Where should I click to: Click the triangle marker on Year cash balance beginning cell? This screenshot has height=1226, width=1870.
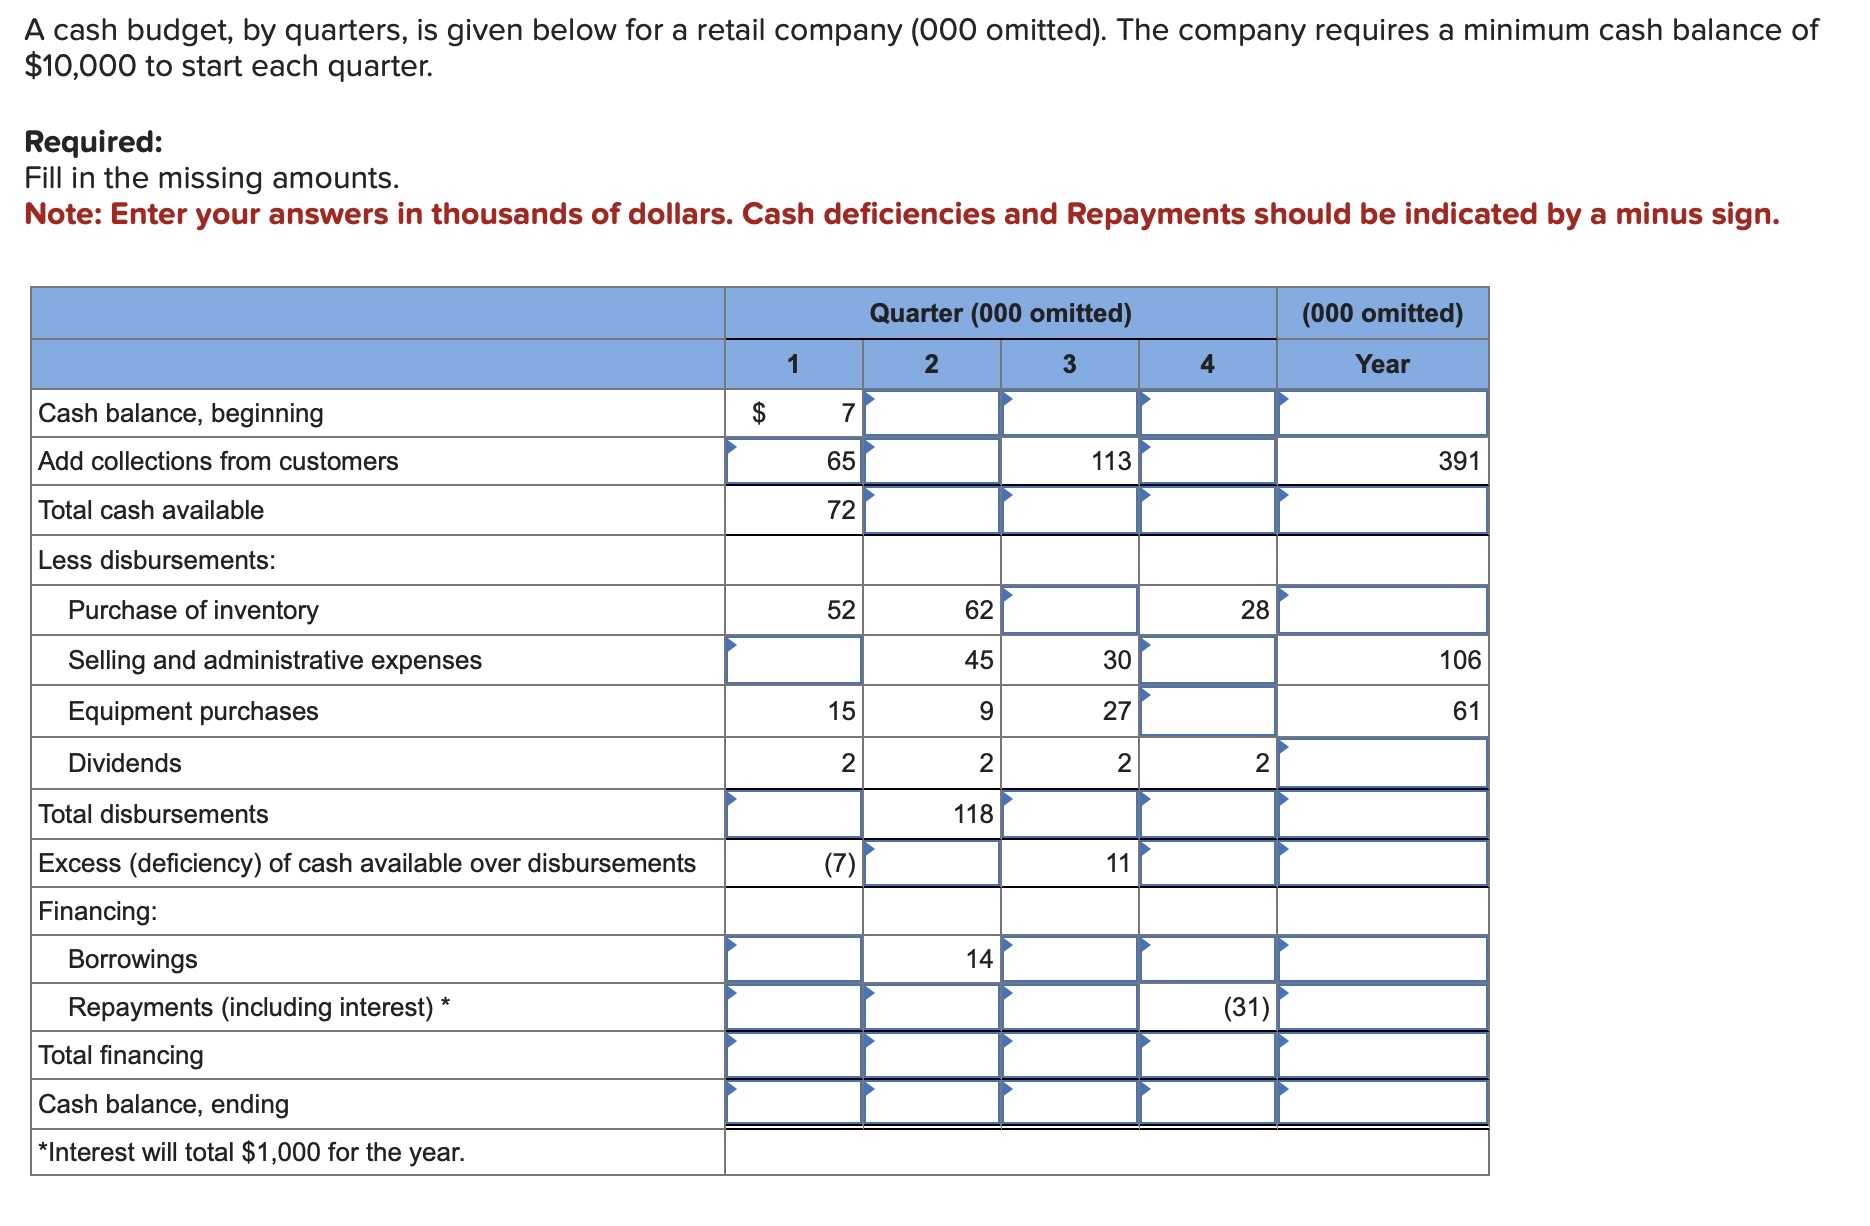(1283, 399)
